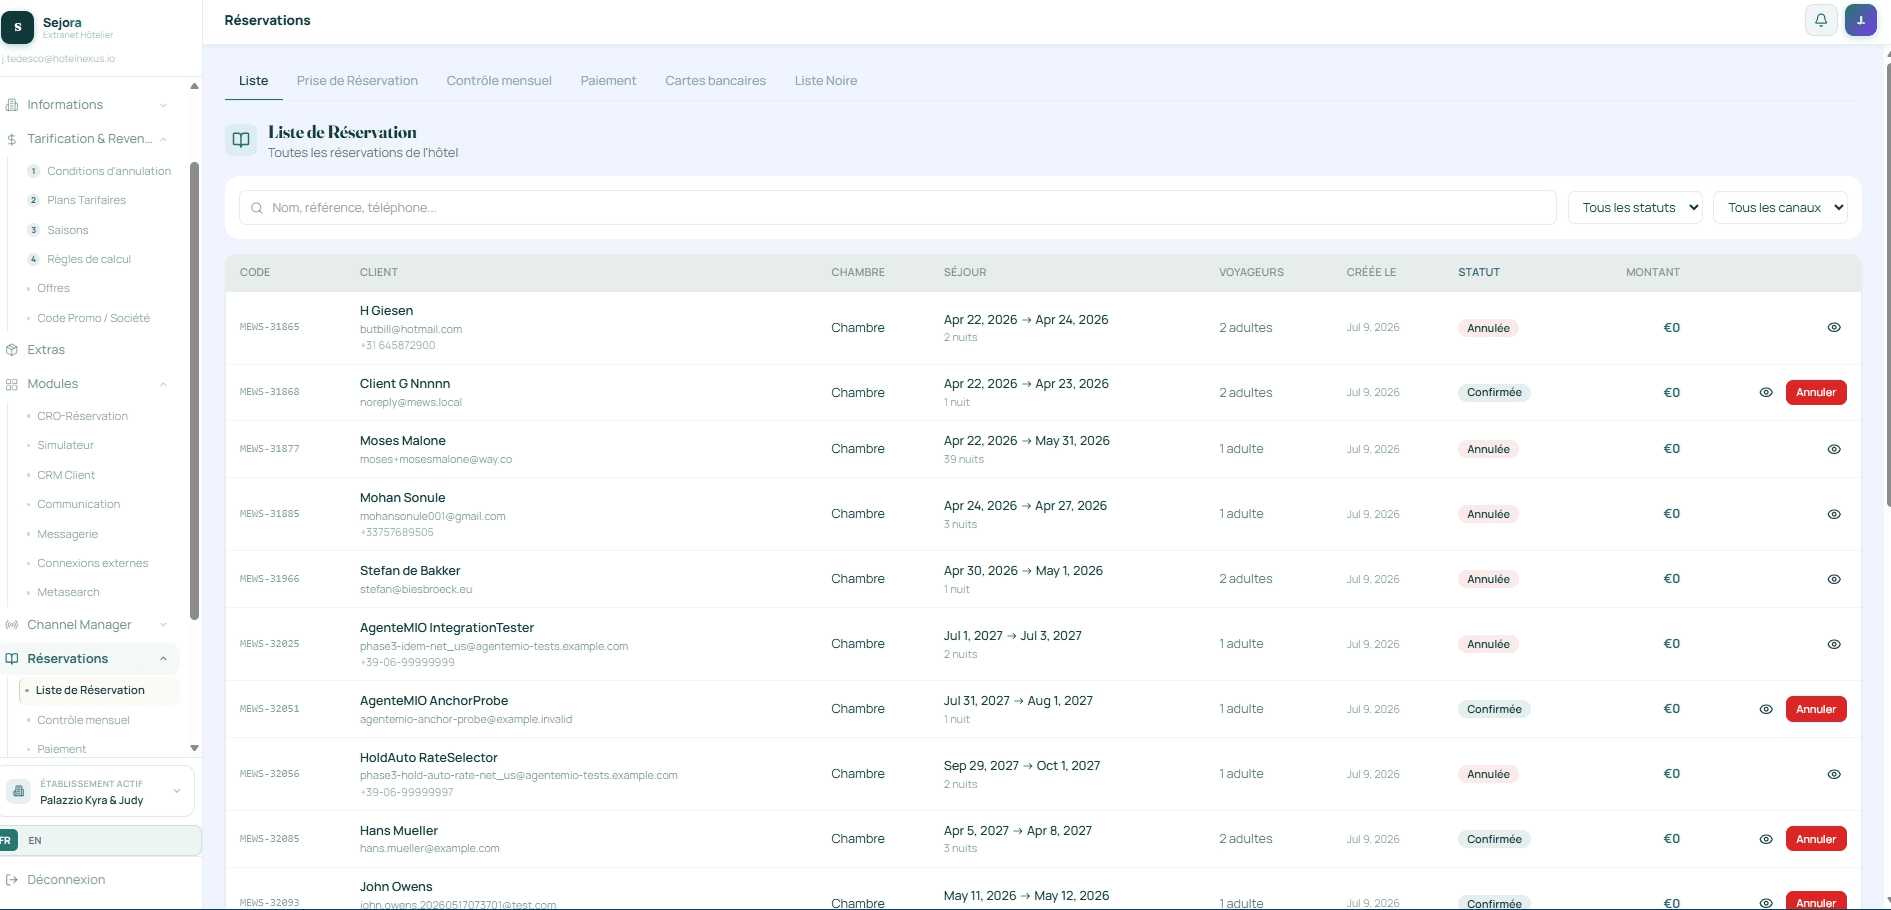1891x910 pixels.
Task: Switch the language to FR
Action: point(5,841)
